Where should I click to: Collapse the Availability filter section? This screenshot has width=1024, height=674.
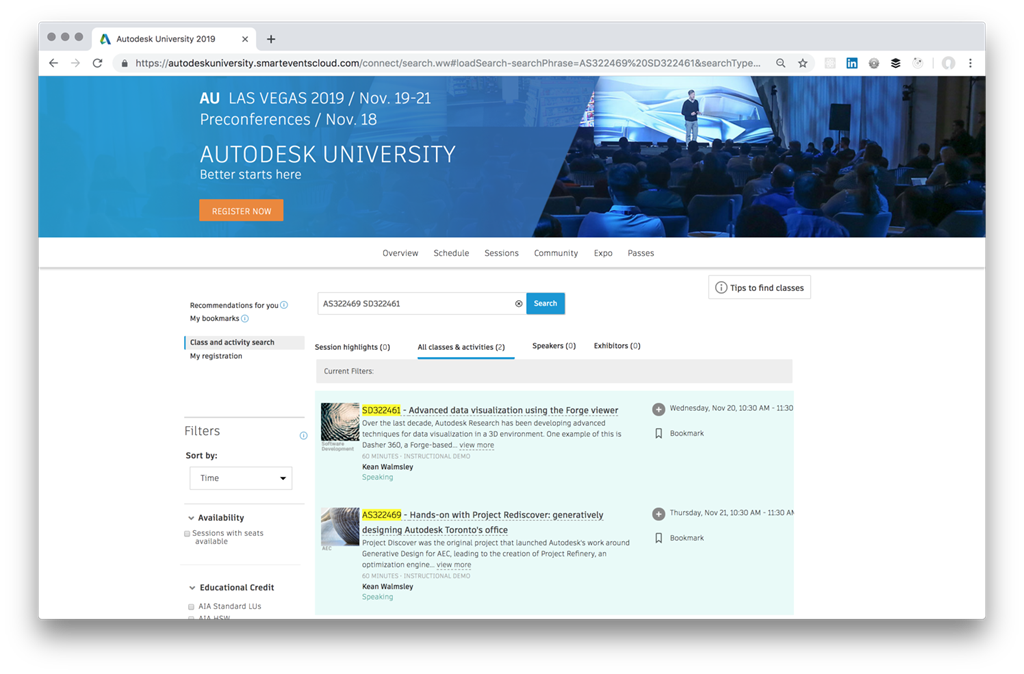tap(191, 518)
